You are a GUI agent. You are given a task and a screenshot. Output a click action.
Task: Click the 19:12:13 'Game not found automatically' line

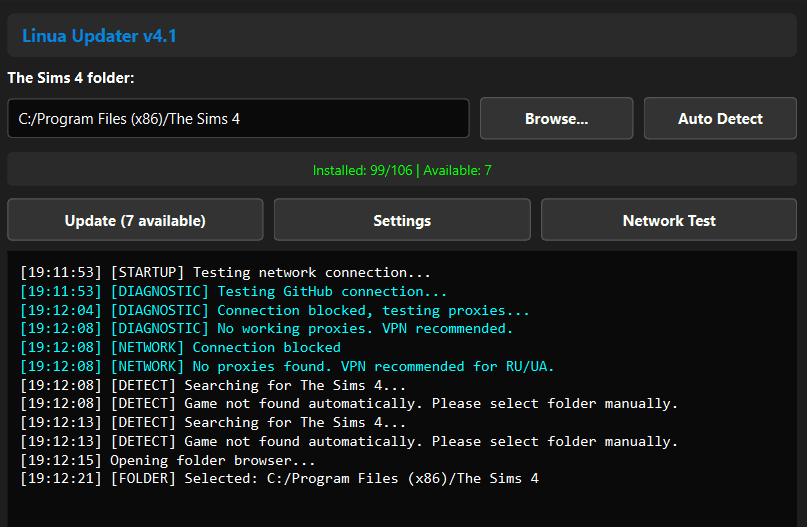click(x=349, y=441)
